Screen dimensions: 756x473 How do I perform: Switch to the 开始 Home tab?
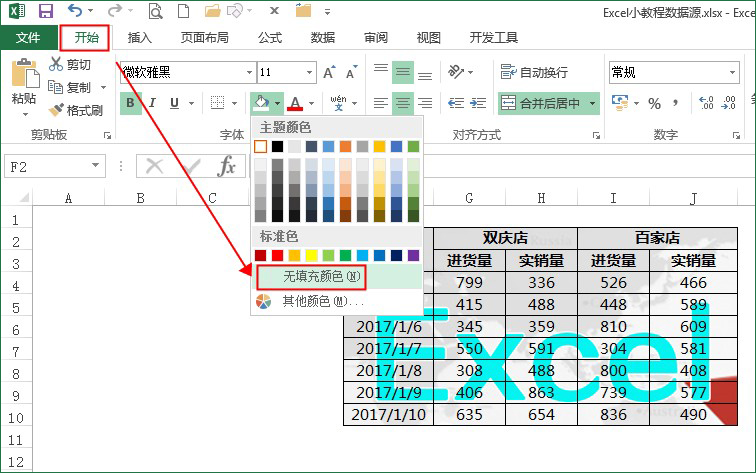pos(86,37)
